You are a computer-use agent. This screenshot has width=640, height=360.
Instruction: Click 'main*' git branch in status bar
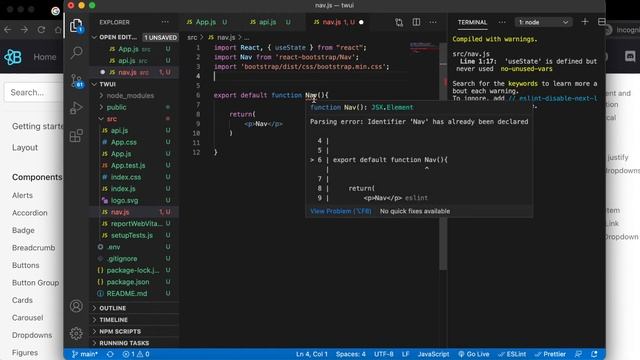84,354
